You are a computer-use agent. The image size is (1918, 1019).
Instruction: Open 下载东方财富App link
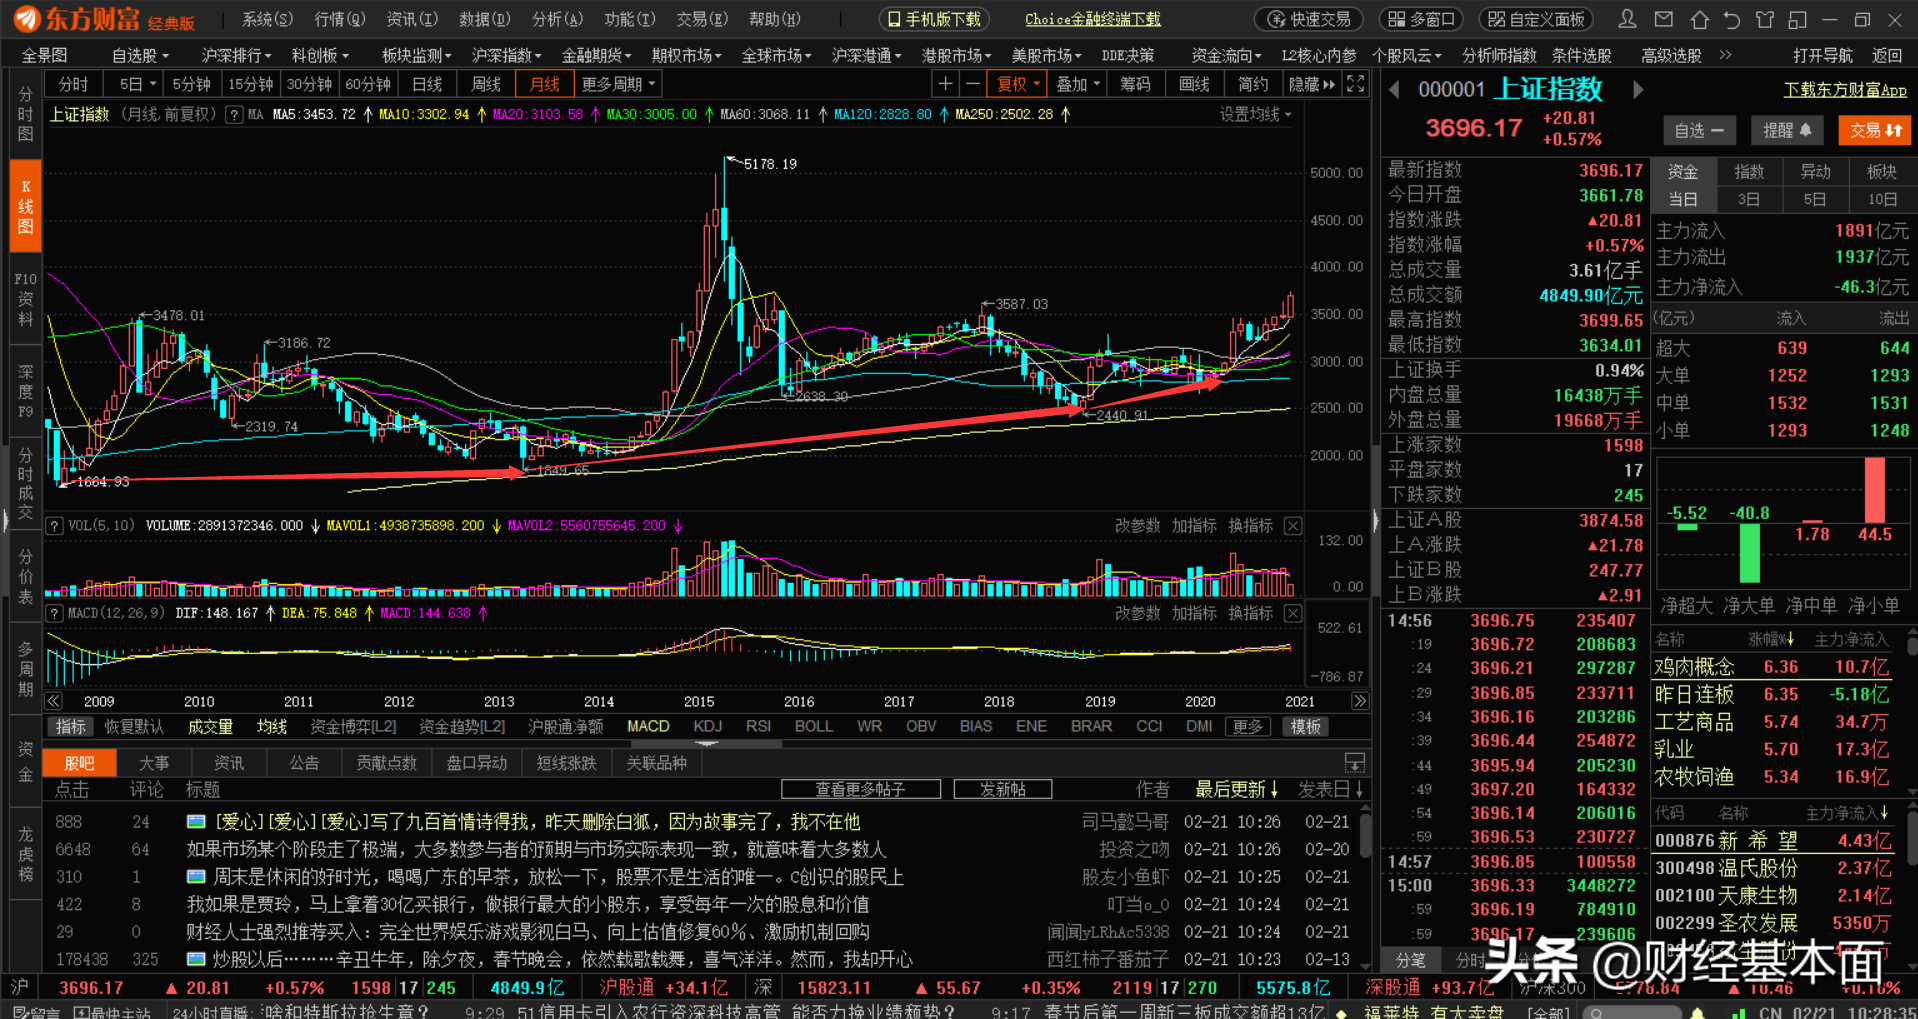tap(1845, 91)
